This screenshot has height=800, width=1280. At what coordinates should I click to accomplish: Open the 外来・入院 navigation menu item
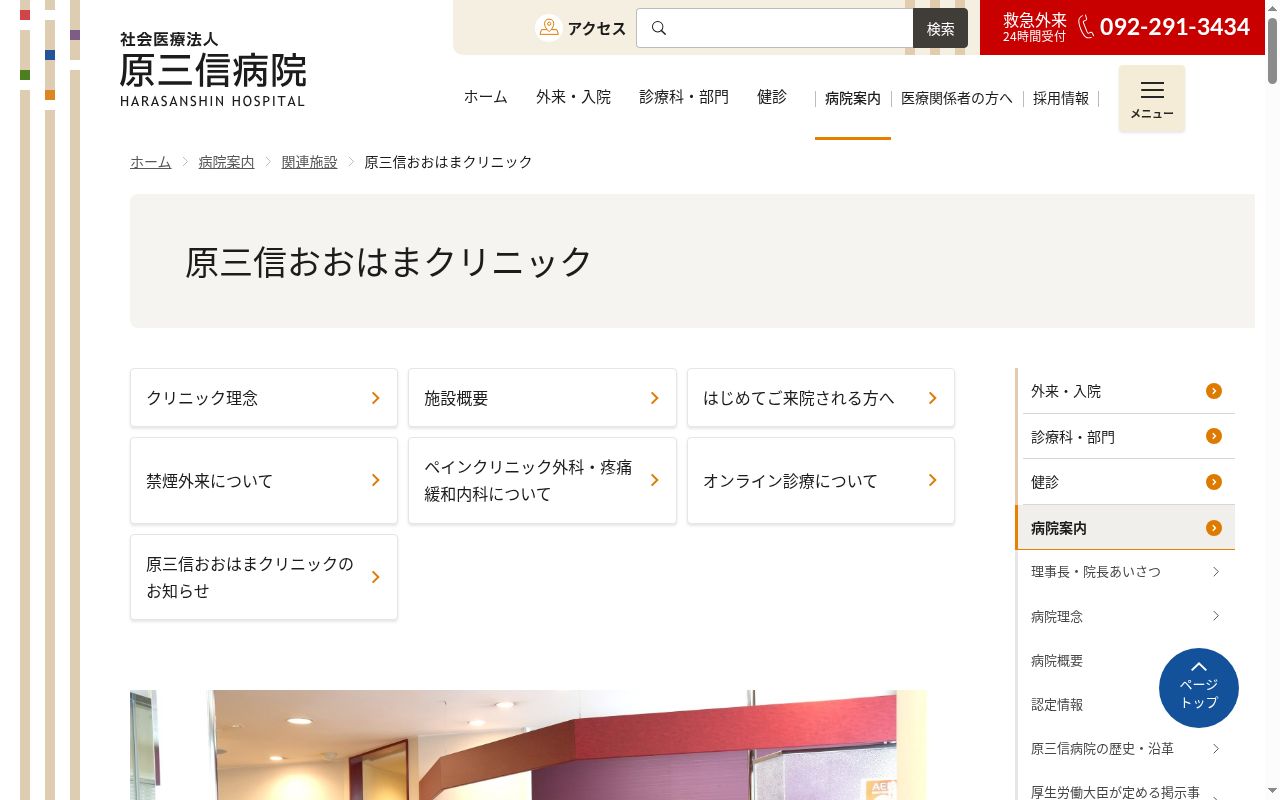pyautogui.click(x=573, y=97)
